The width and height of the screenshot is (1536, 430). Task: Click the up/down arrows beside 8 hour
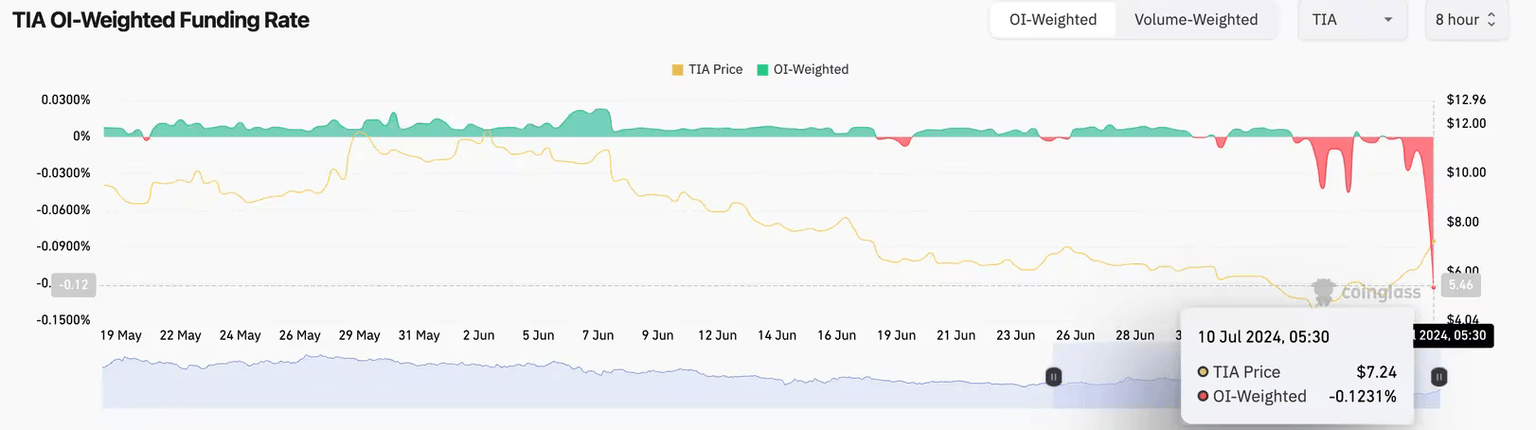pos(1491,20)
